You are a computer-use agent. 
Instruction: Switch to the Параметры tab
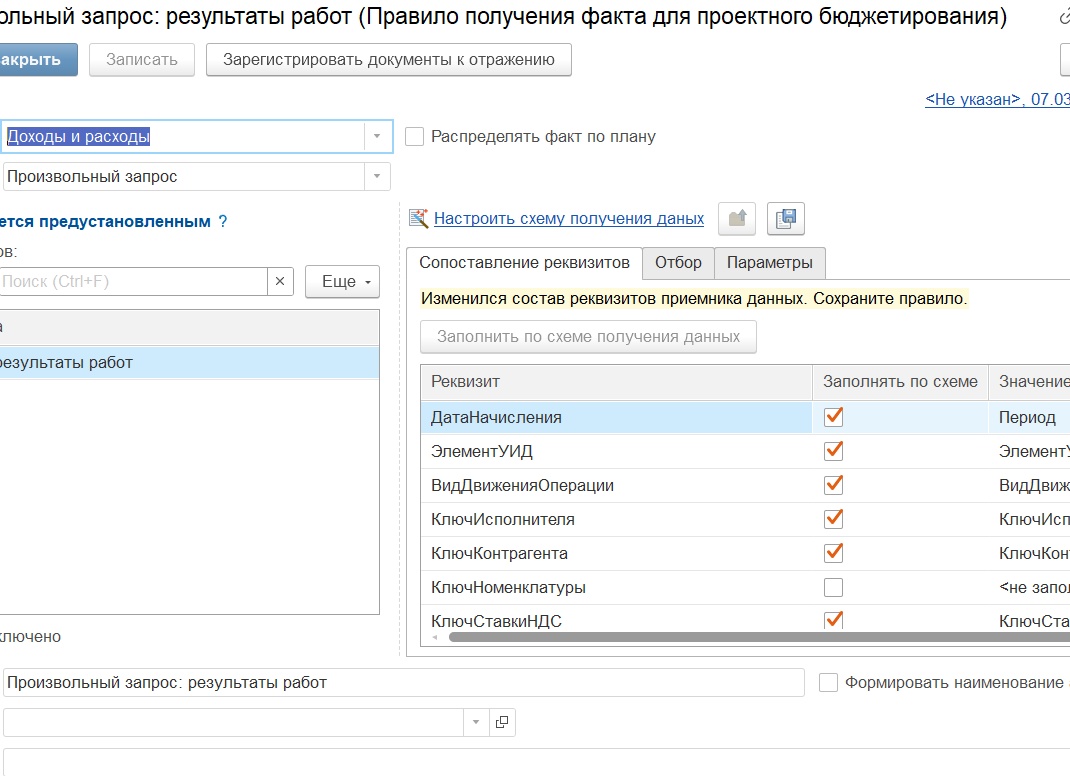[x=770, y=263]
